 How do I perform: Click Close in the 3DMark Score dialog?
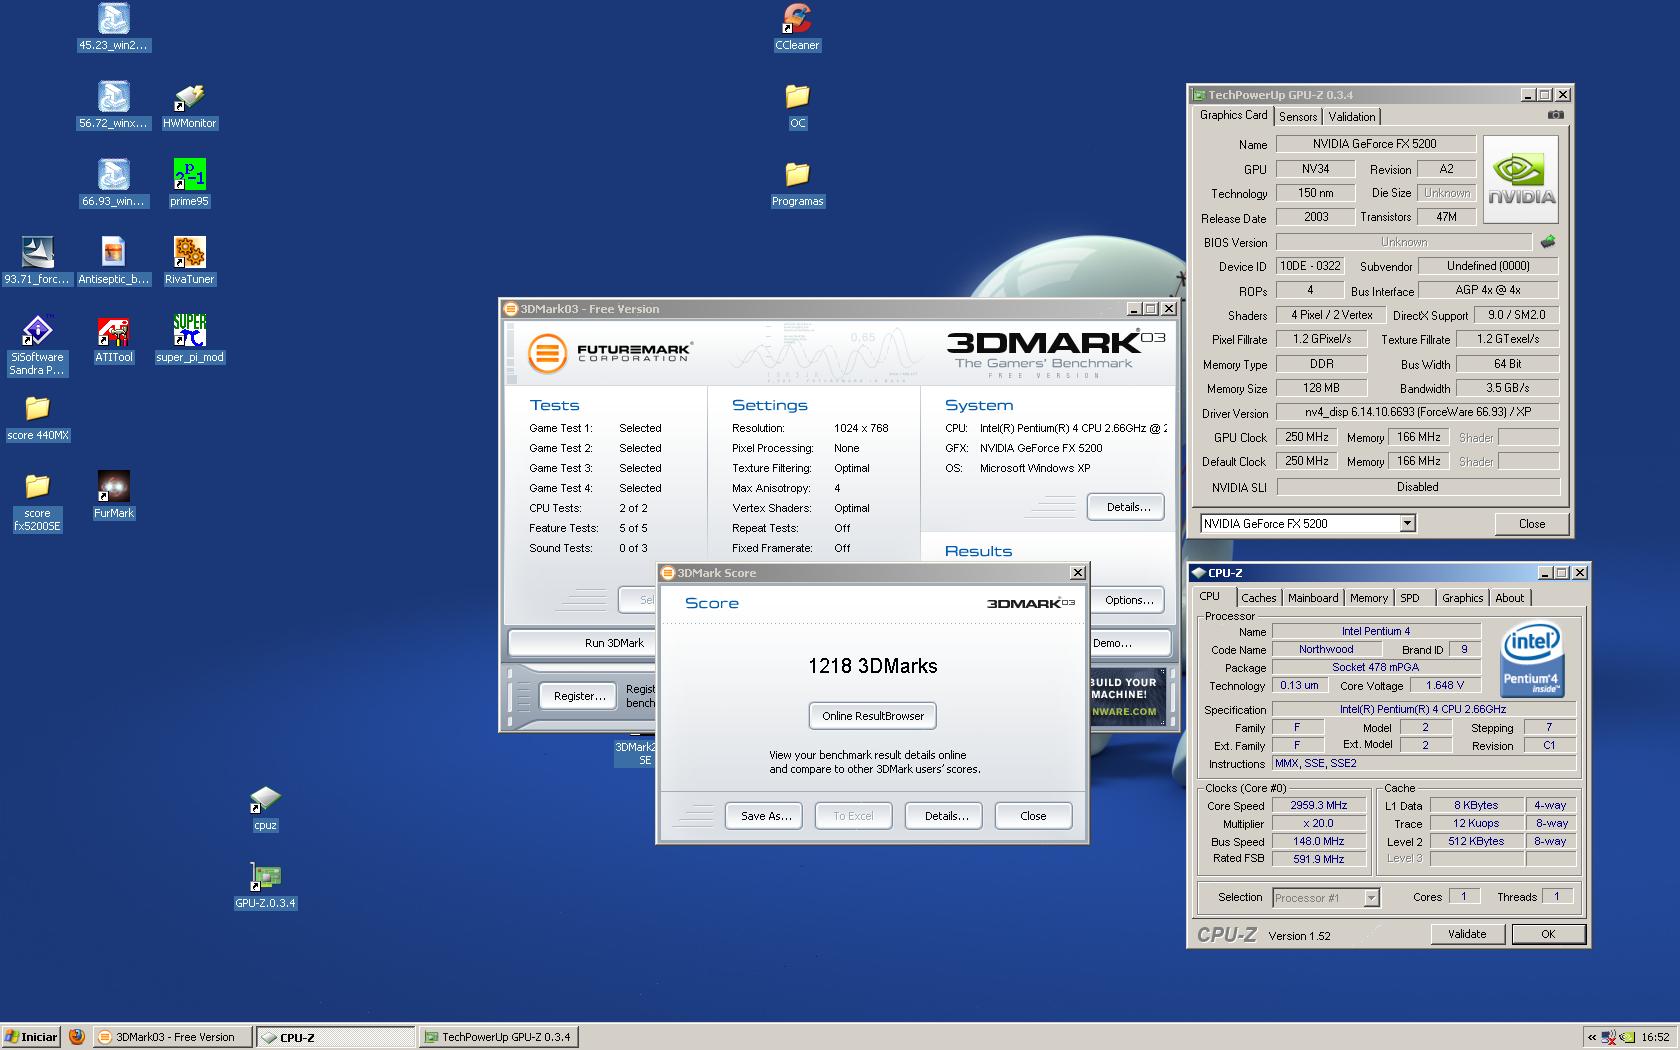click(1033, 816)
